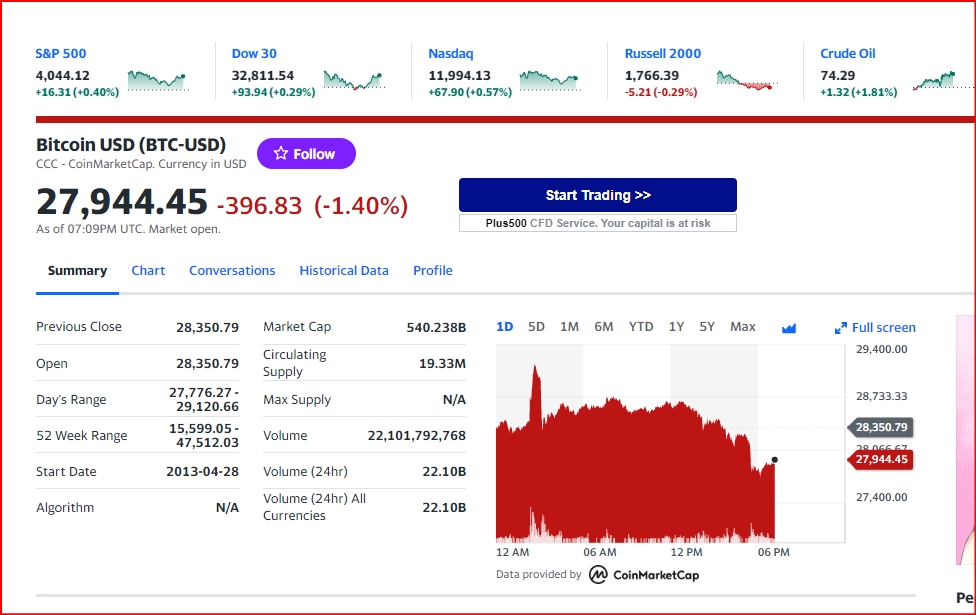Image resolution: width=976 pixels, height=615 pixels.
Task: Click the Day's Range label
Action: (71, 400)
